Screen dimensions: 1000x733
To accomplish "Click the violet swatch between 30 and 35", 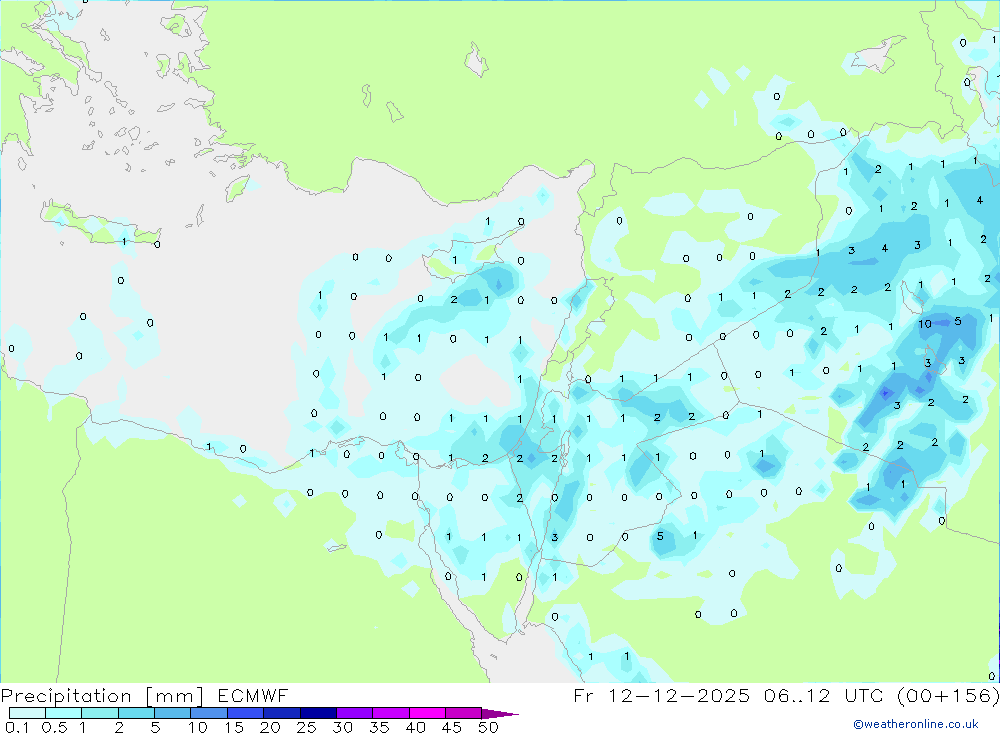I will (x=355, y=713).
